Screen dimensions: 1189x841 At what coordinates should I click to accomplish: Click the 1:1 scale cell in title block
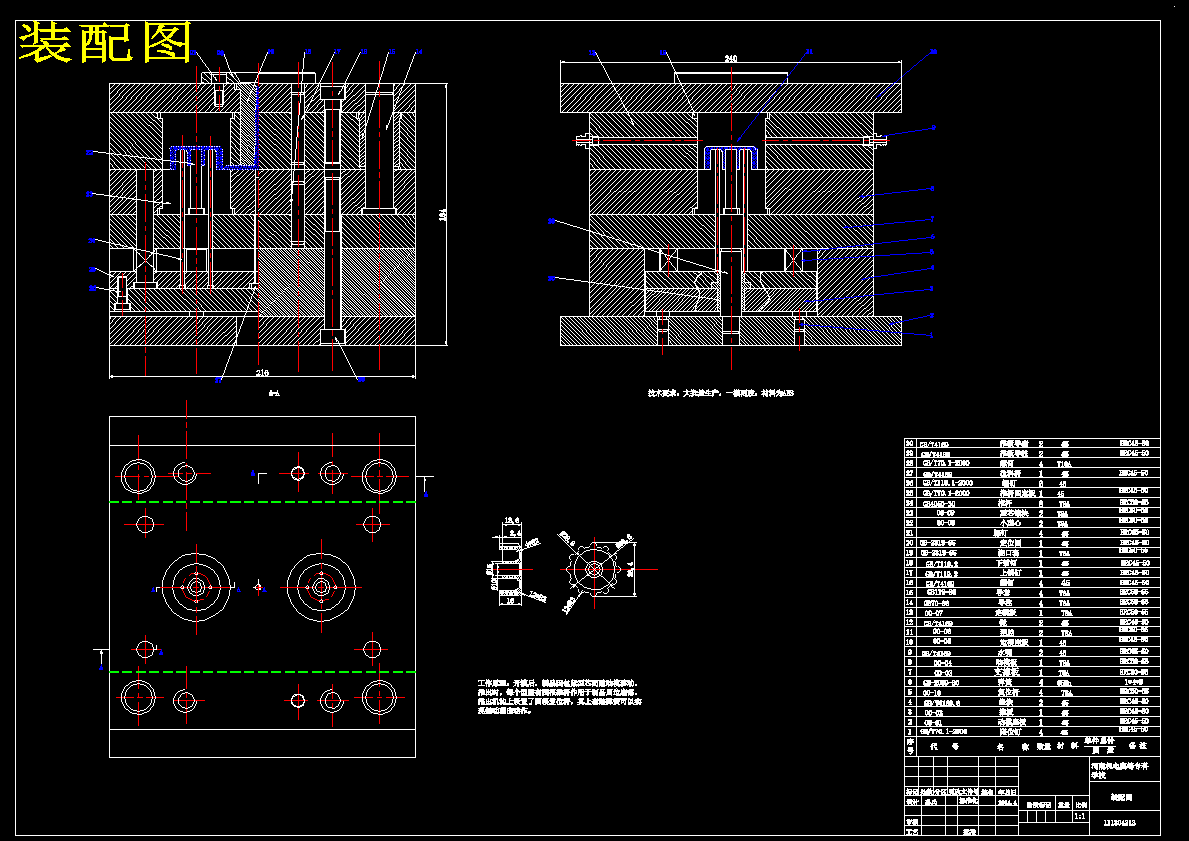1080,816
